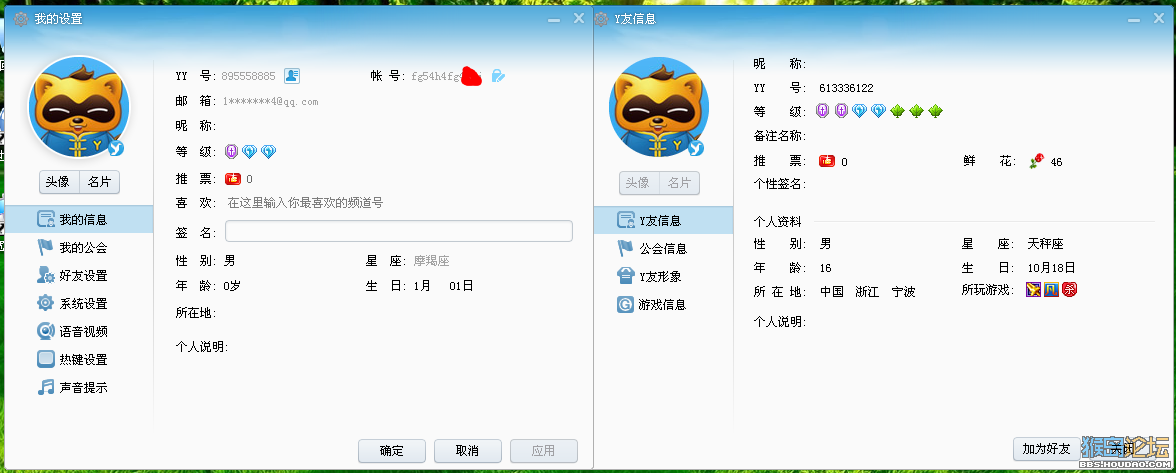
Task: Click the red 推票 icon in 我的设置
Action: (232, 178)
